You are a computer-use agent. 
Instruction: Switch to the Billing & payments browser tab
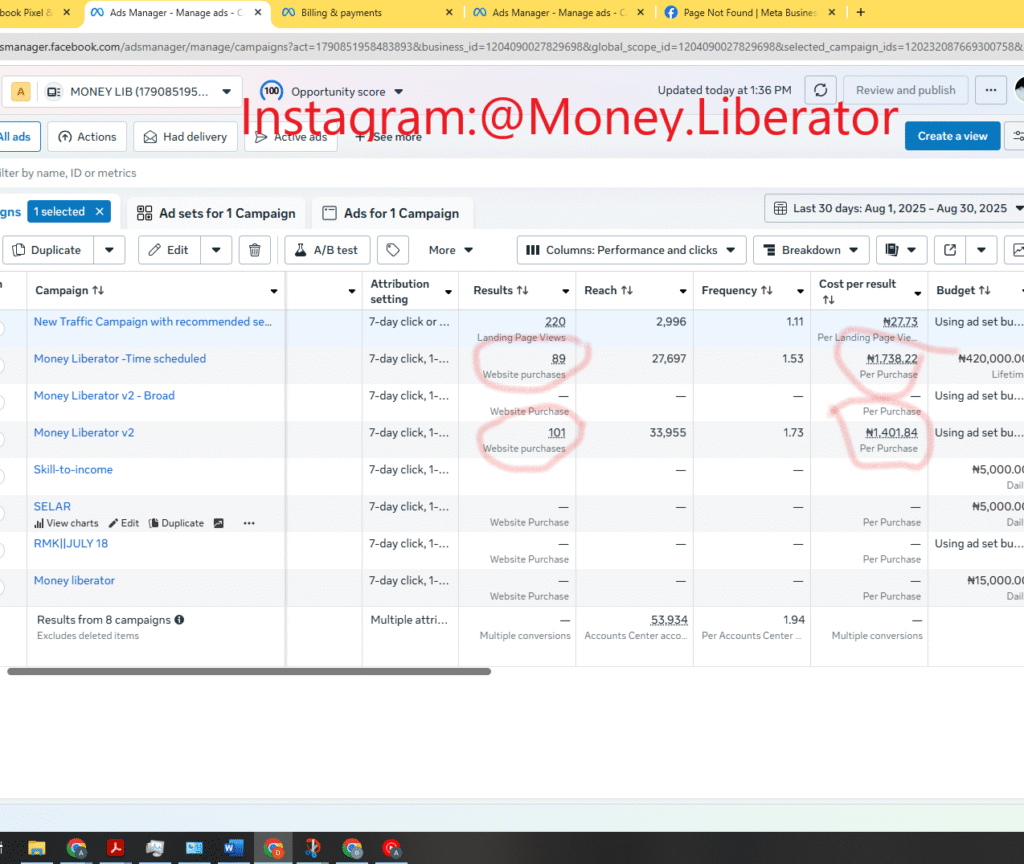pos(340,13)
